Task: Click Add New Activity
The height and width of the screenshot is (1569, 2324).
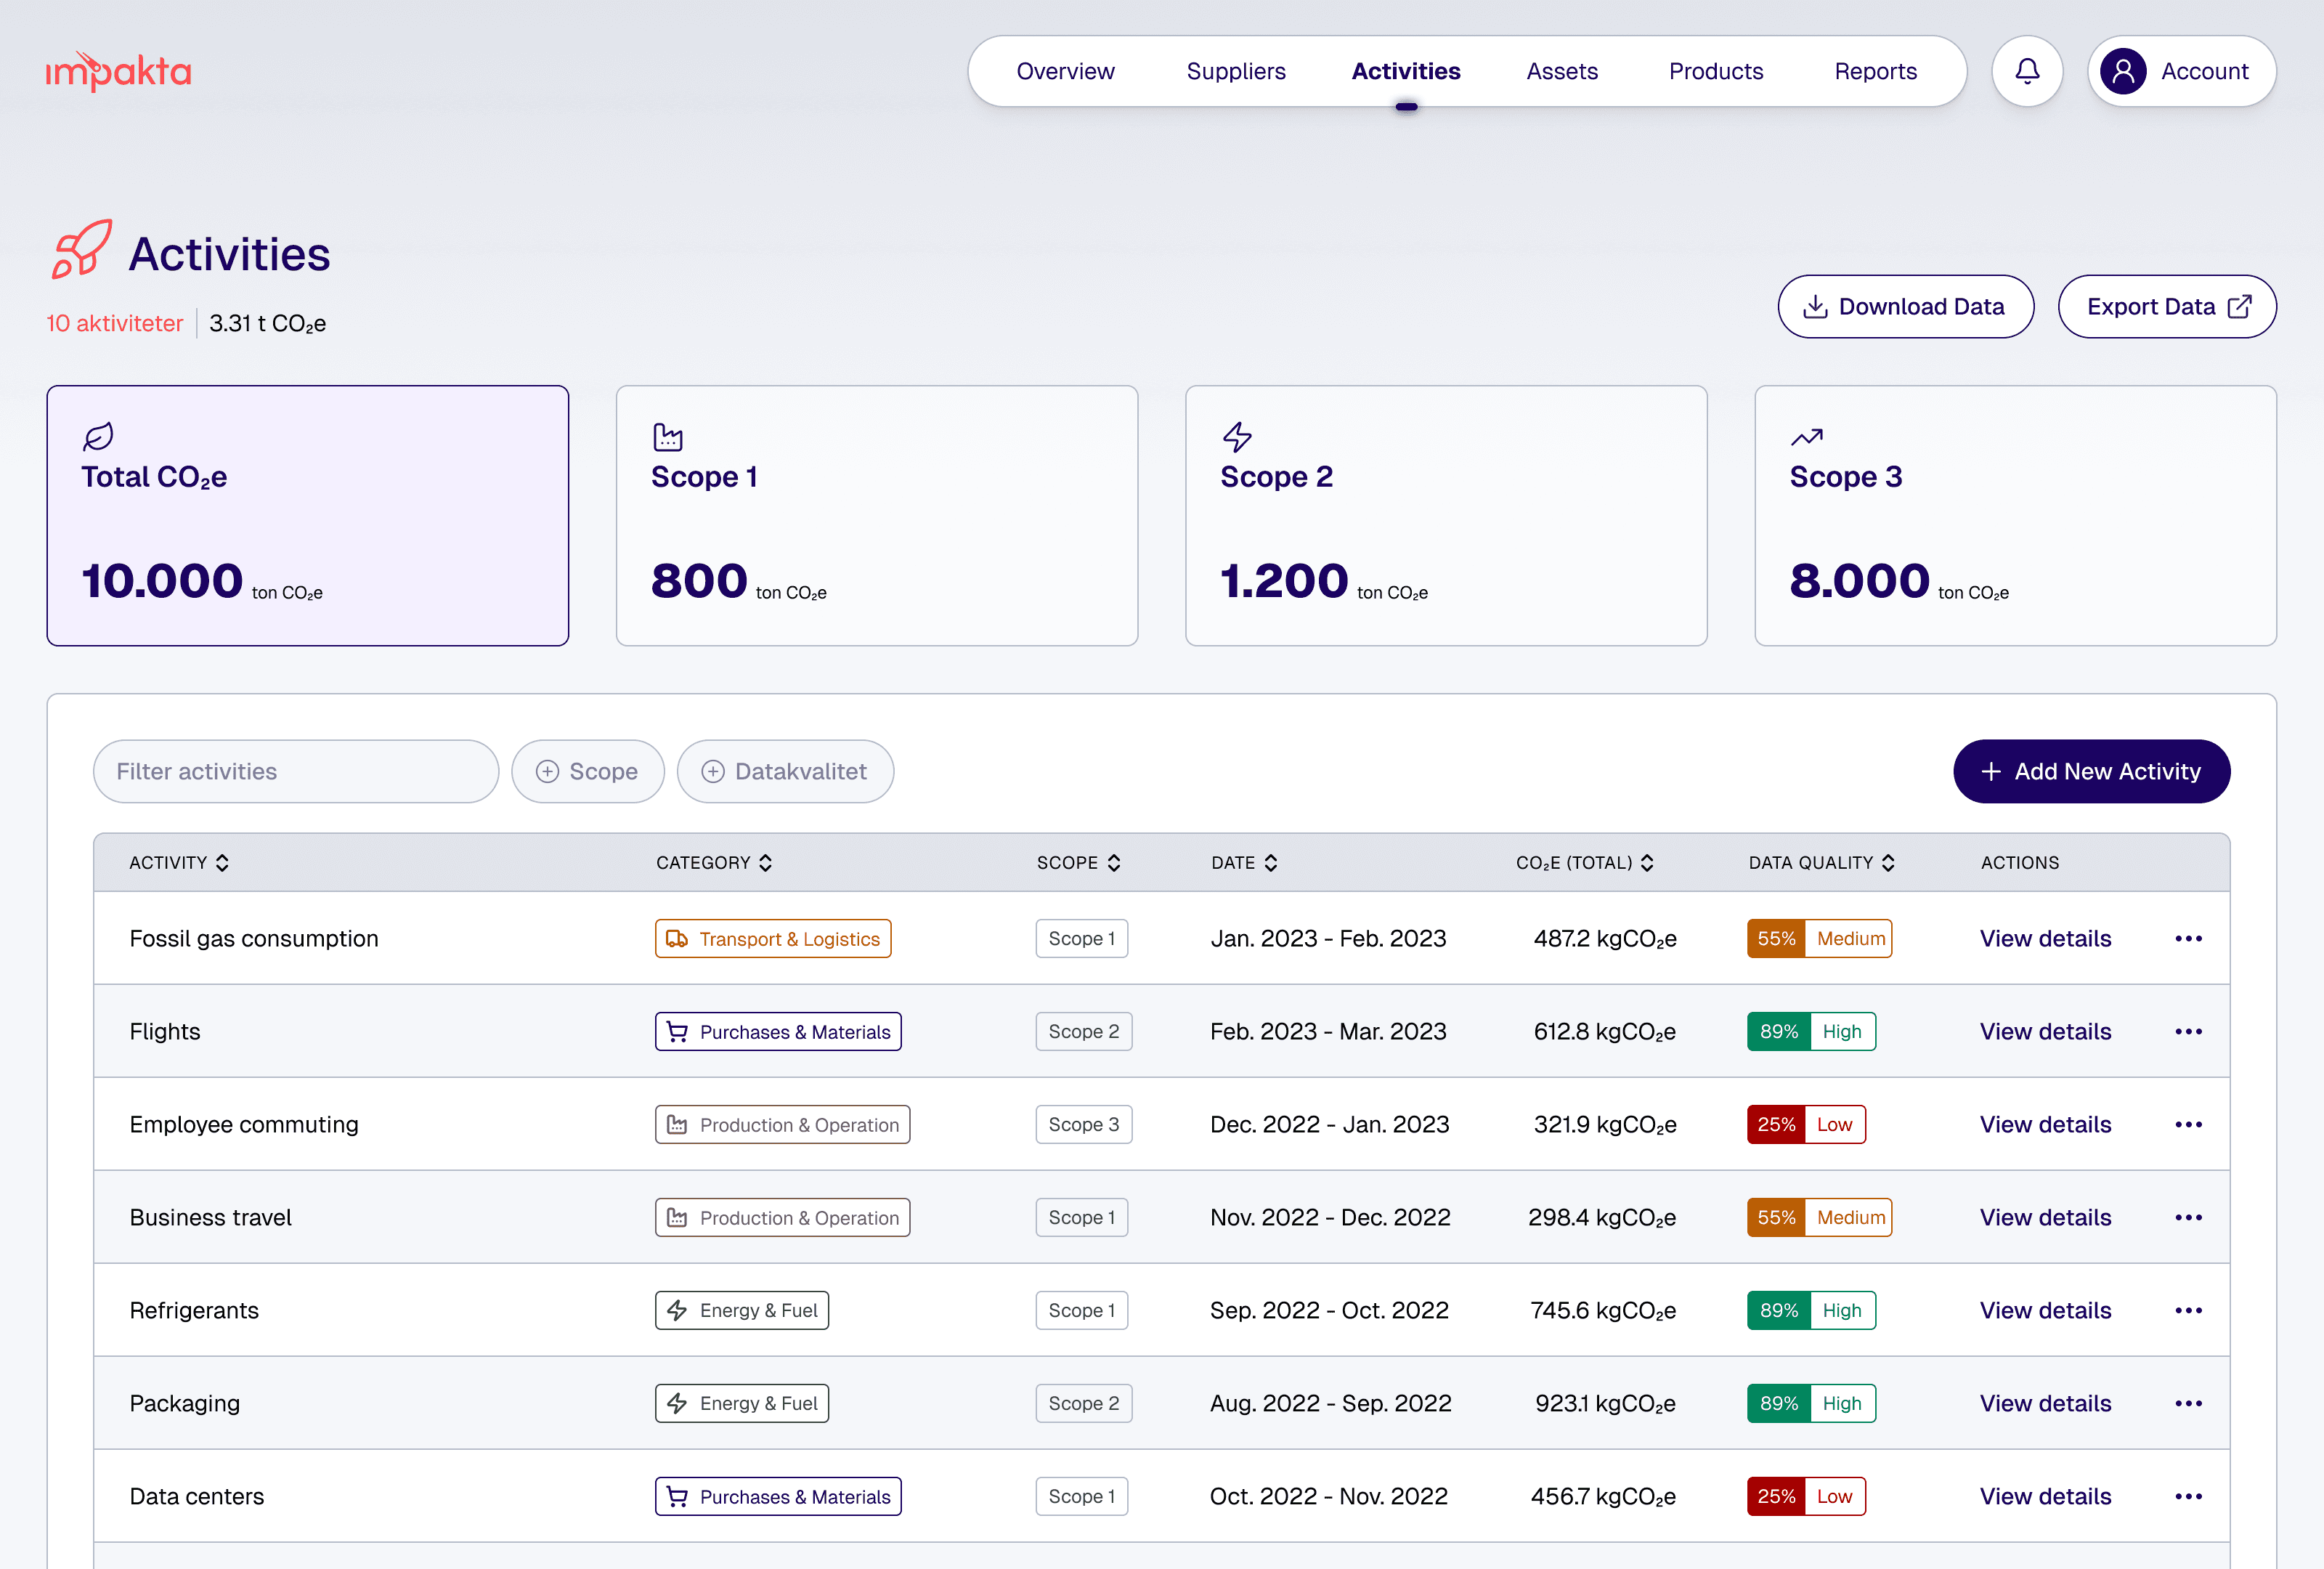Action: [2091, 771]
